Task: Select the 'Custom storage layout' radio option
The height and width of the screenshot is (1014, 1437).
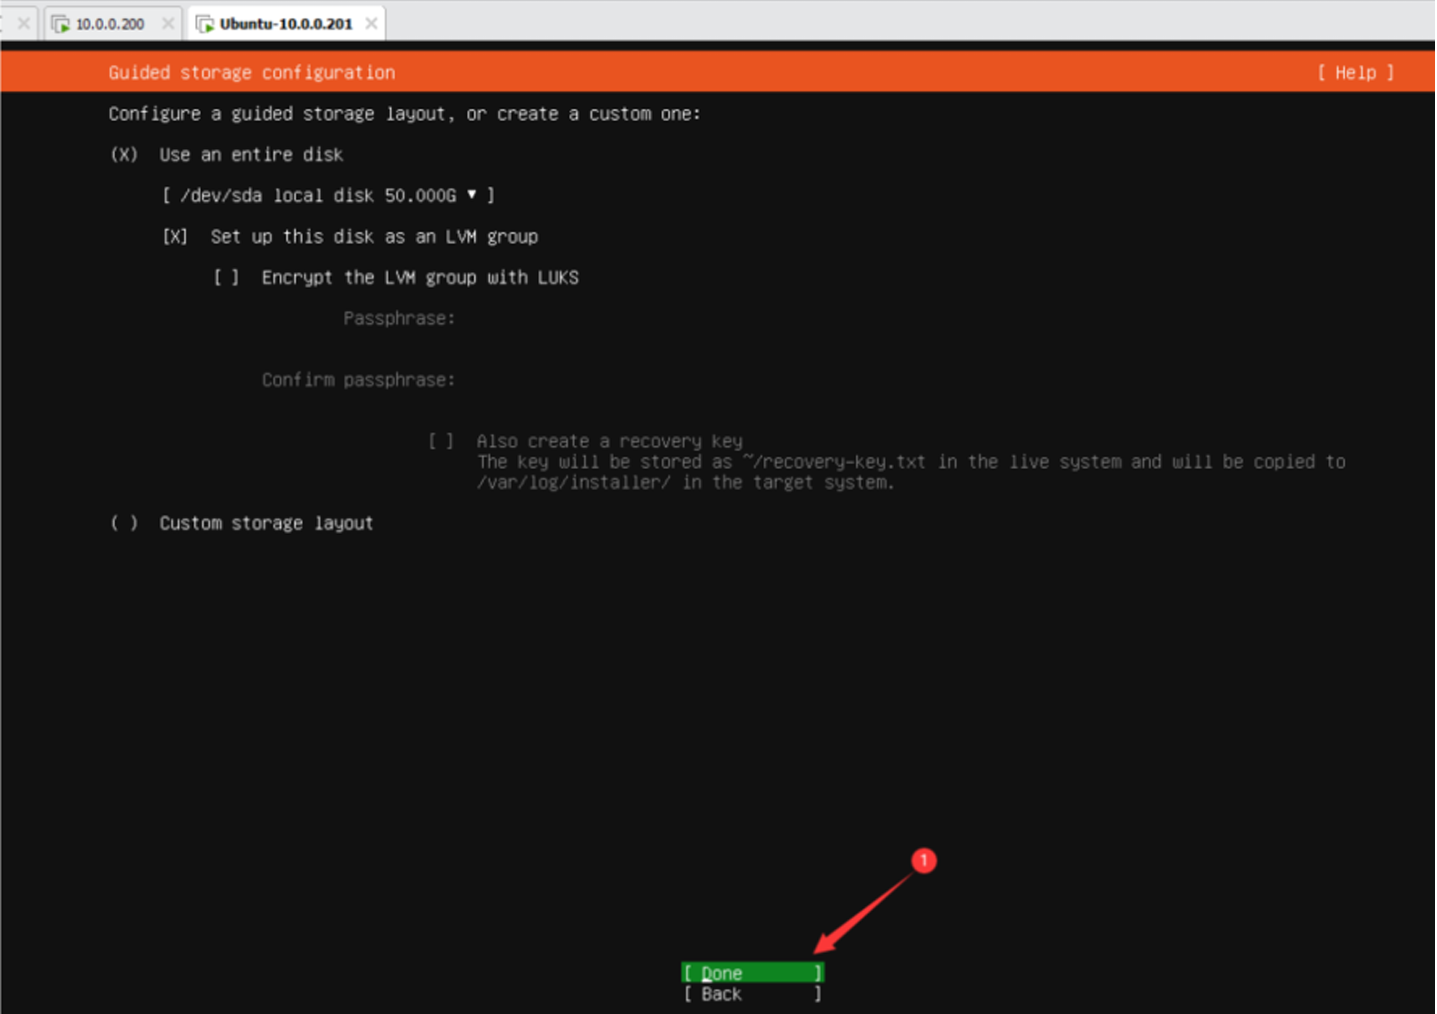Action: click(x=124, y=523)
